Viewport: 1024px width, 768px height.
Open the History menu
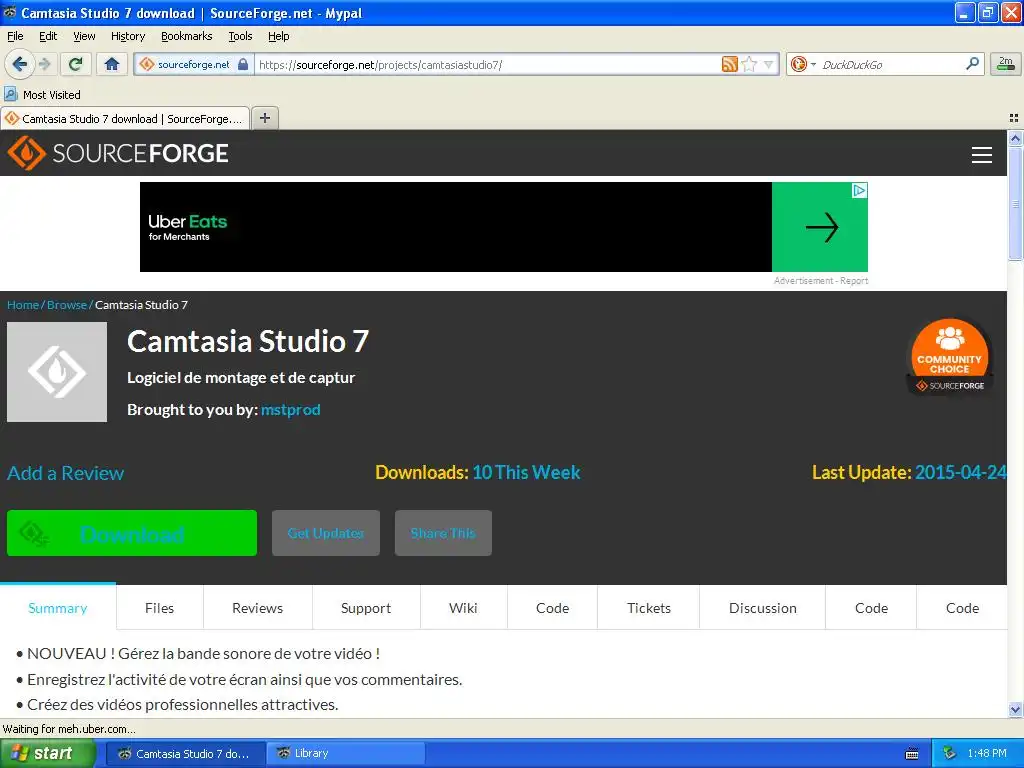(x=127, y=36)
